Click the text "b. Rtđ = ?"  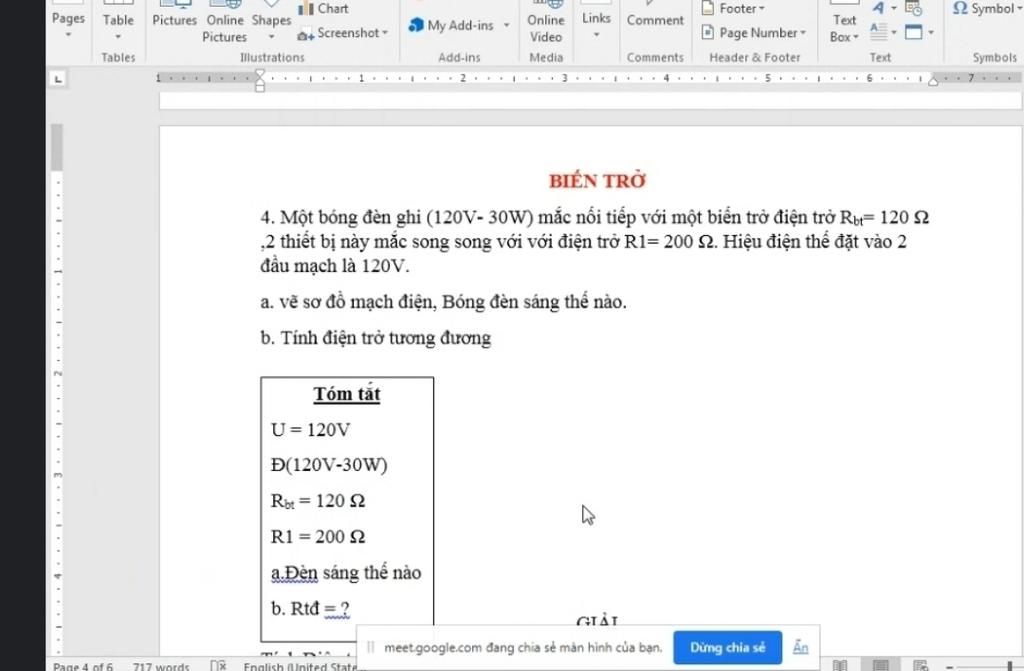310,608
